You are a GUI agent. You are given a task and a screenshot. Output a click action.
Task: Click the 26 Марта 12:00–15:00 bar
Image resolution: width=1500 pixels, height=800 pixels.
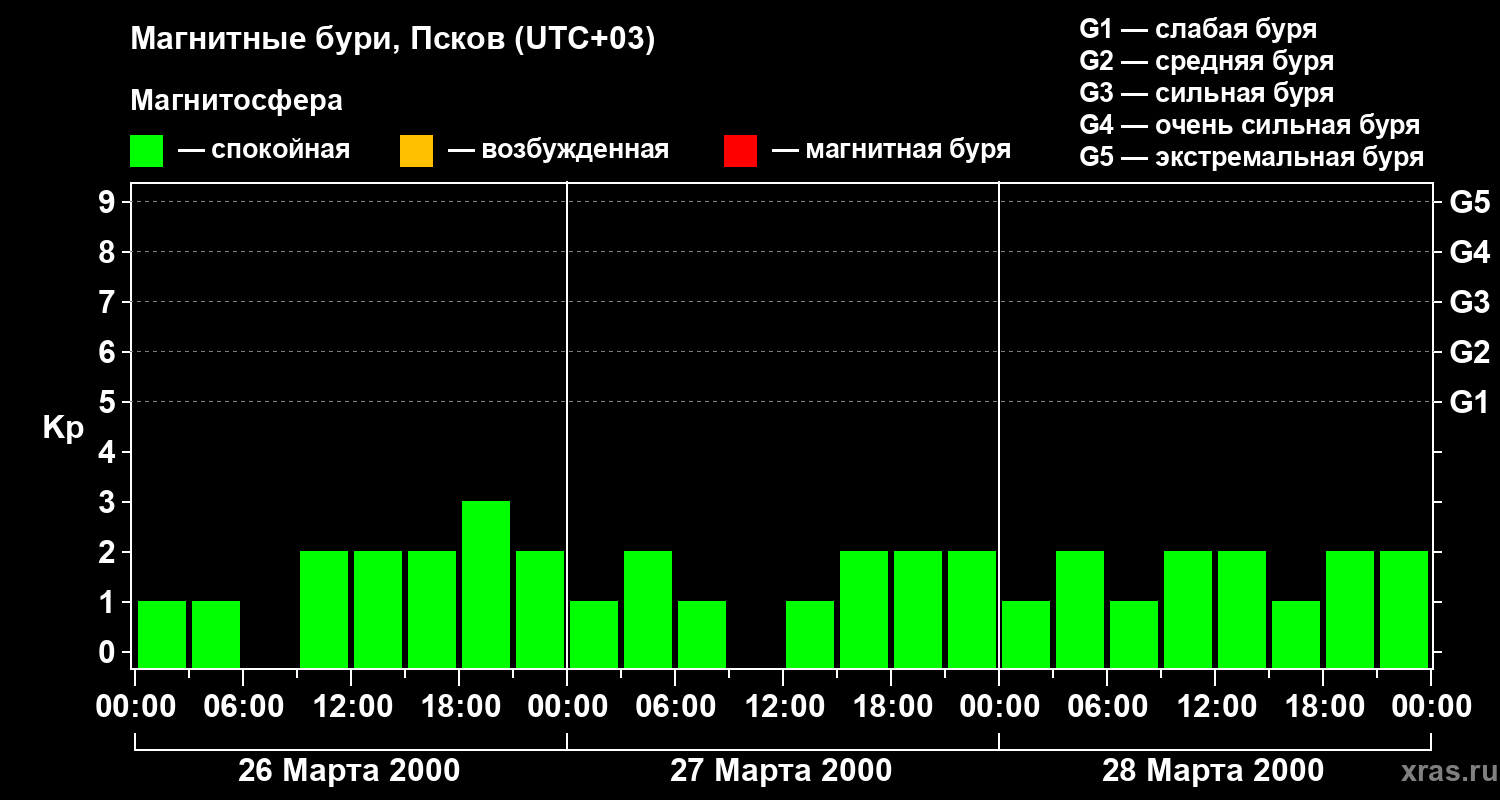[378, 609]
